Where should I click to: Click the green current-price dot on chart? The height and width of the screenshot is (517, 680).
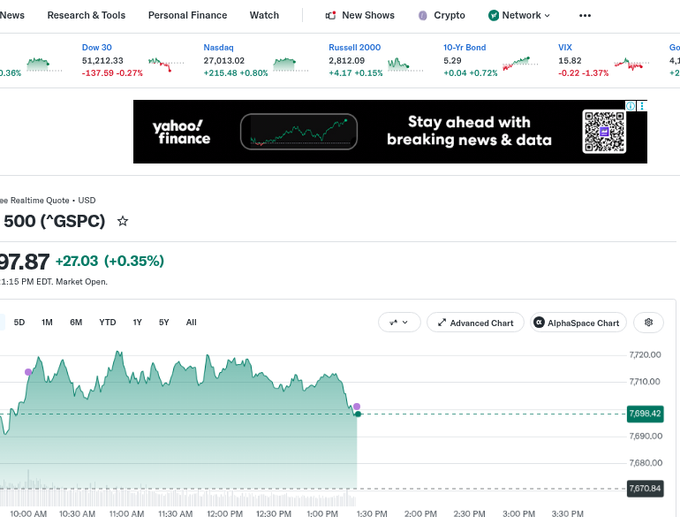(358, 414)
